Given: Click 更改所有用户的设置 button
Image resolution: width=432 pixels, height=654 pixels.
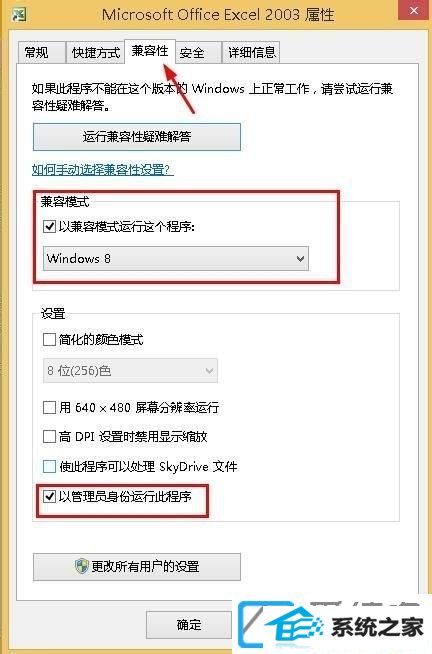Looking at the screenshot, I should coord(137,567).
